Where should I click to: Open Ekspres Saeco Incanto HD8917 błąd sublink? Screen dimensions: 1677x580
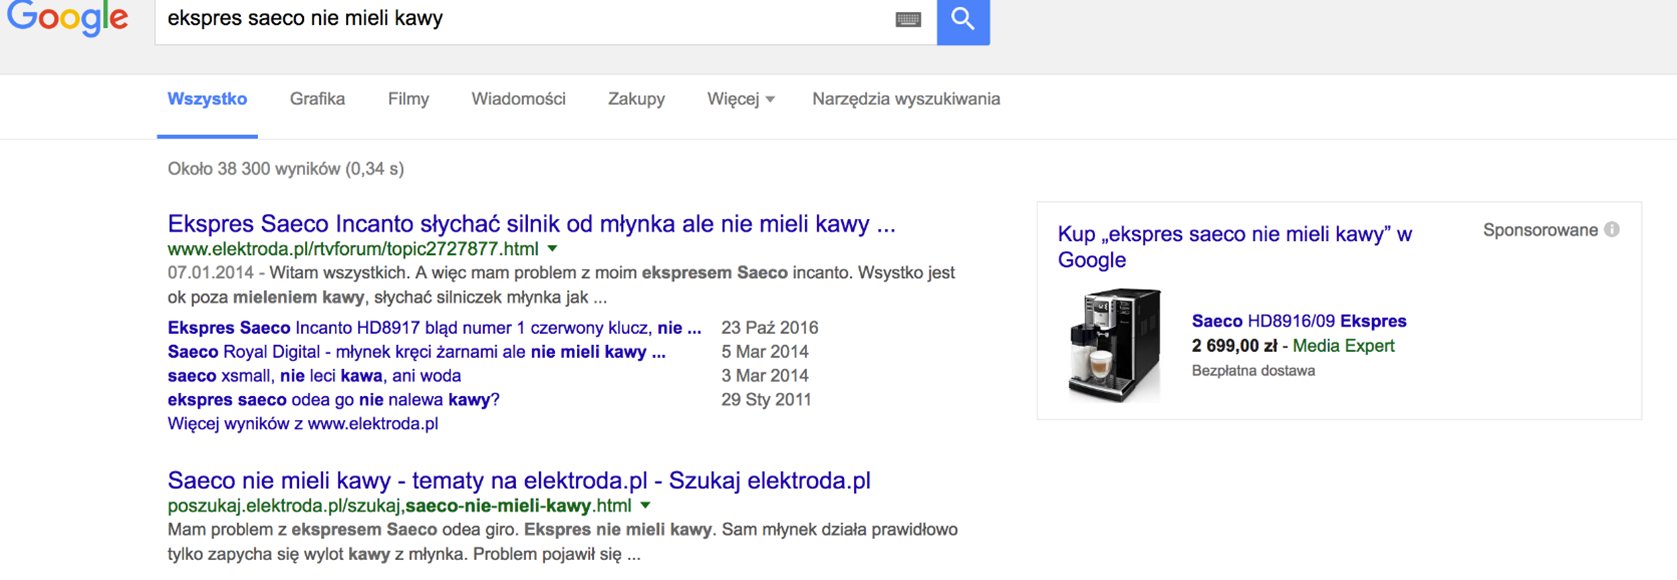pyautogui.click(x=434, y=327)
